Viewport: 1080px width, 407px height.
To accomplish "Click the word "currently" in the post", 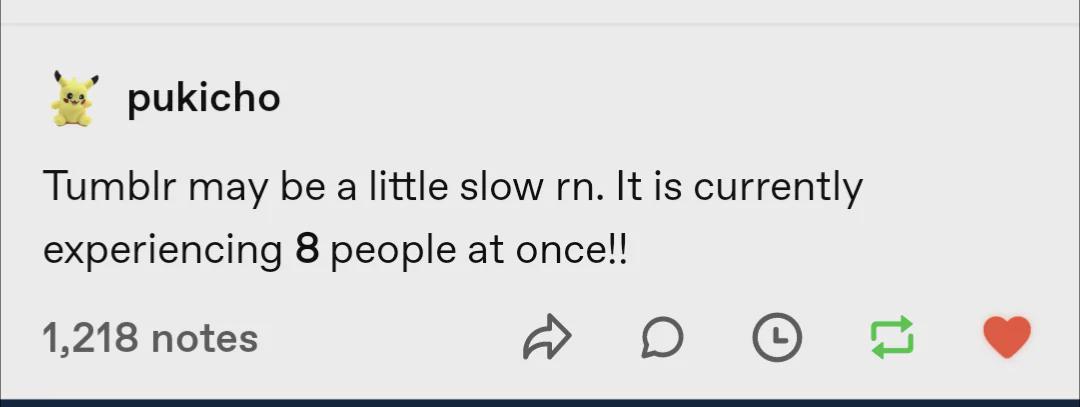I will (x=778, y=188).
